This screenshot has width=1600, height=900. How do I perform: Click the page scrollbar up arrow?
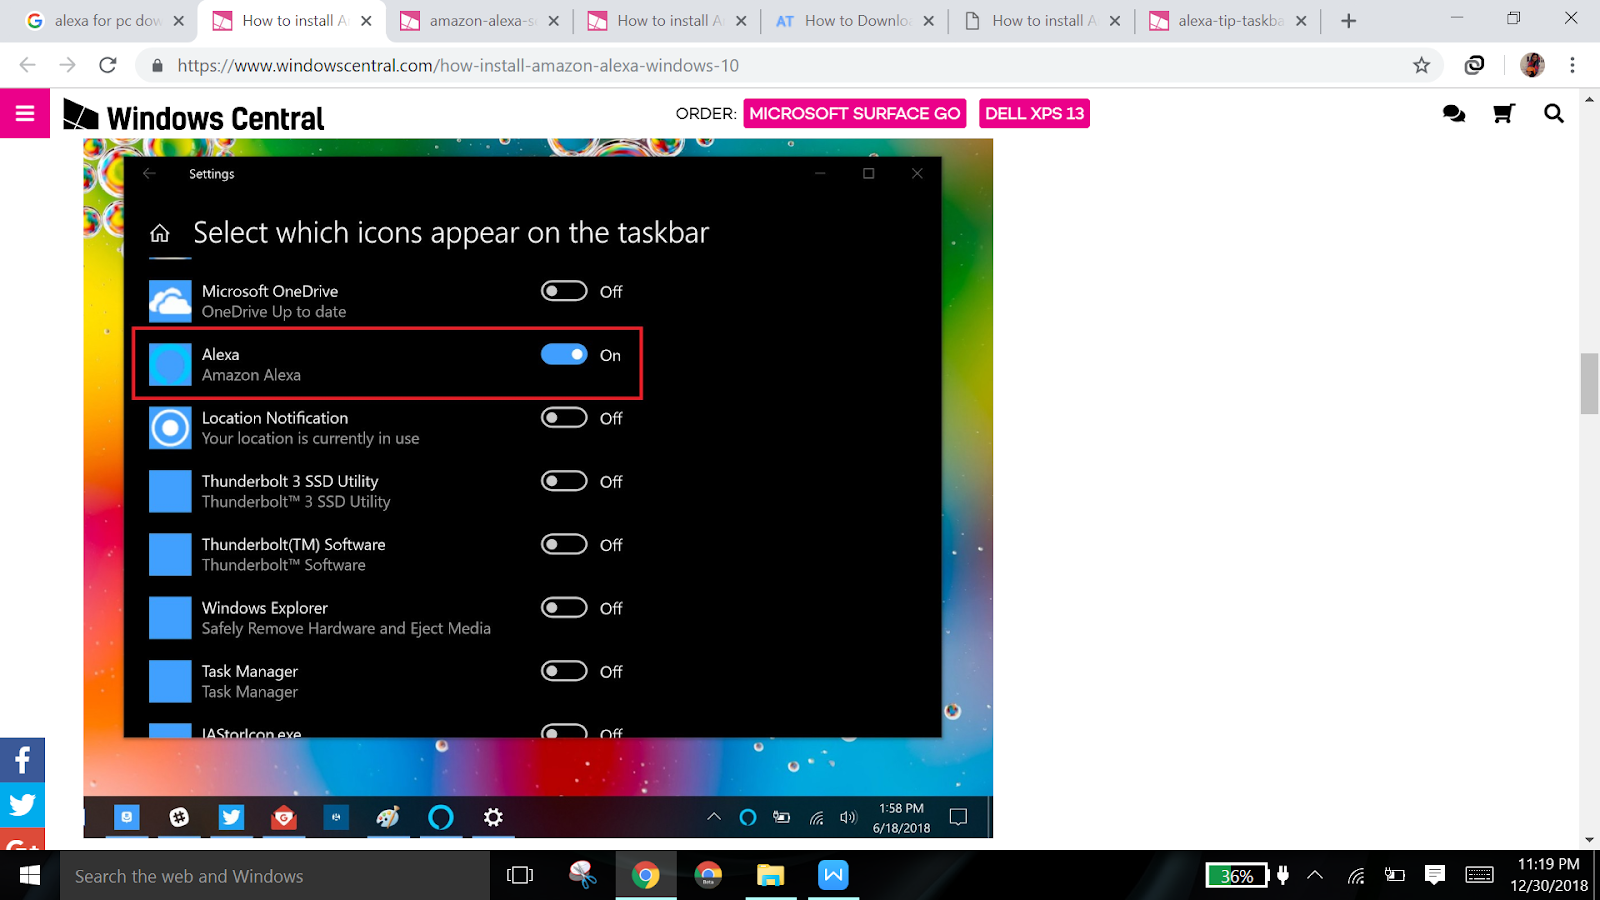click(x=1589, y=99)
